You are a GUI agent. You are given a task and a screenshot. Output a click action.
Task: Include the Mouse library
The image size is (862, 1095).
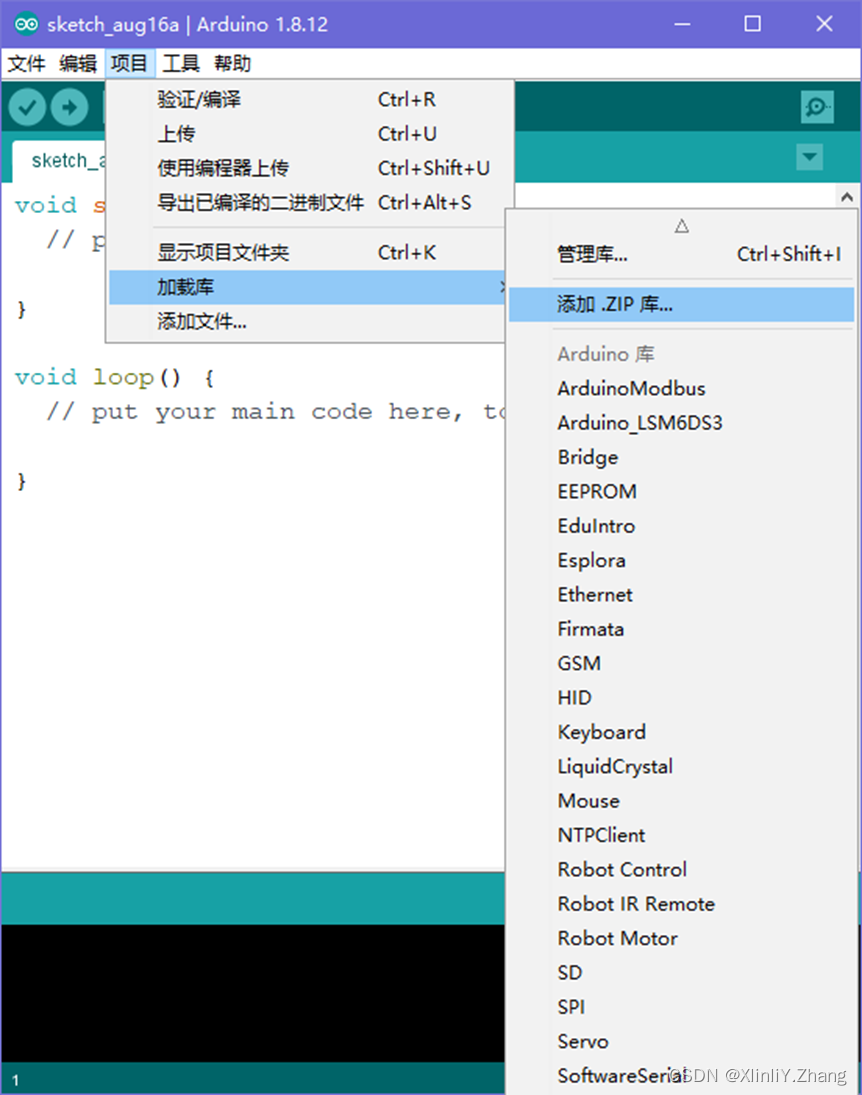(681, 801)
